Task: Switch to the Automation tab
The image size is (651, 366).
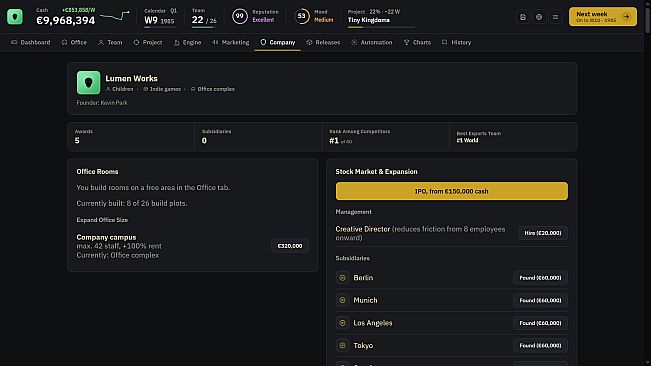Action: point(372,42)
